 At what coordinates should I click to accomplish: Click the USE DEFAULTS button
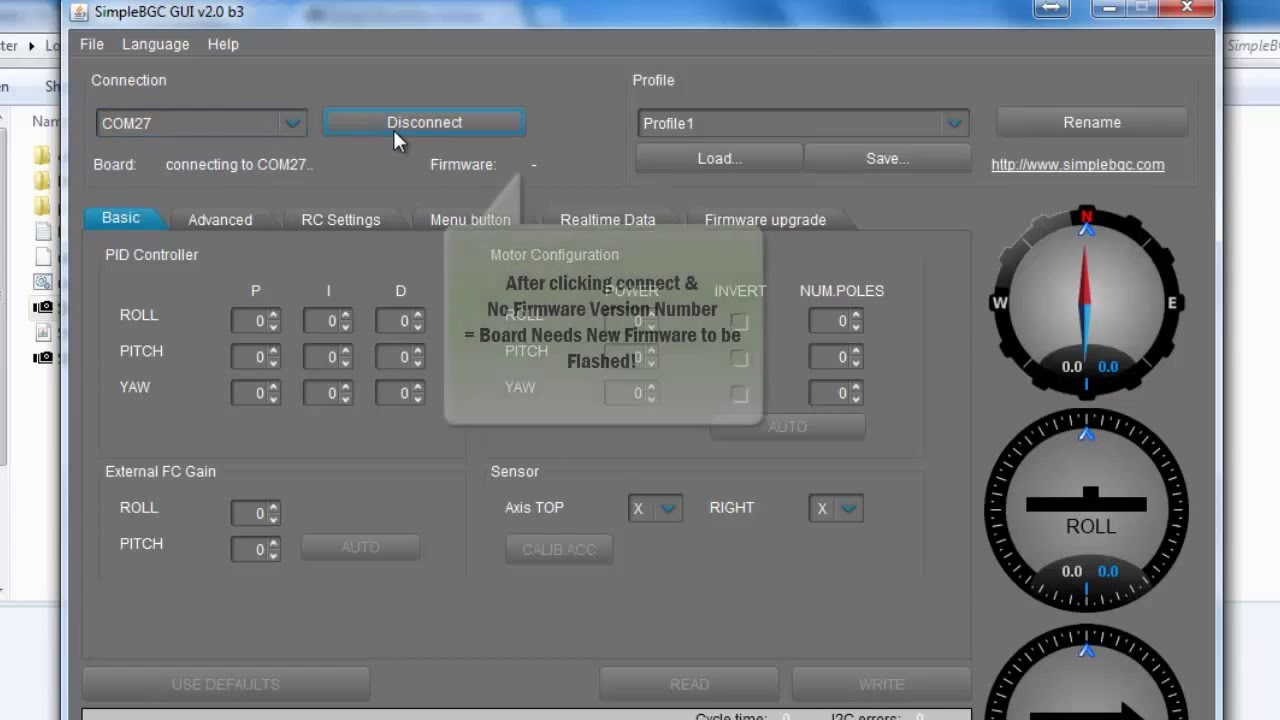[226, 684]
